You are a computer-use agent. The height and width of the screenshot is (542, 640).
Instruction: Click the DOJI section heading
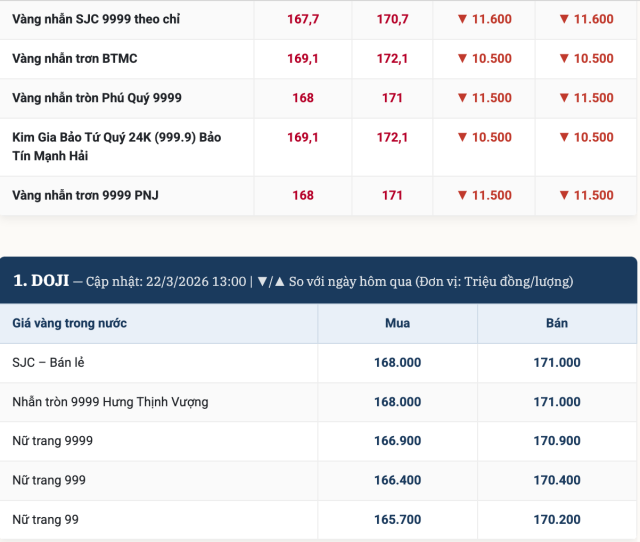[35, 281]
